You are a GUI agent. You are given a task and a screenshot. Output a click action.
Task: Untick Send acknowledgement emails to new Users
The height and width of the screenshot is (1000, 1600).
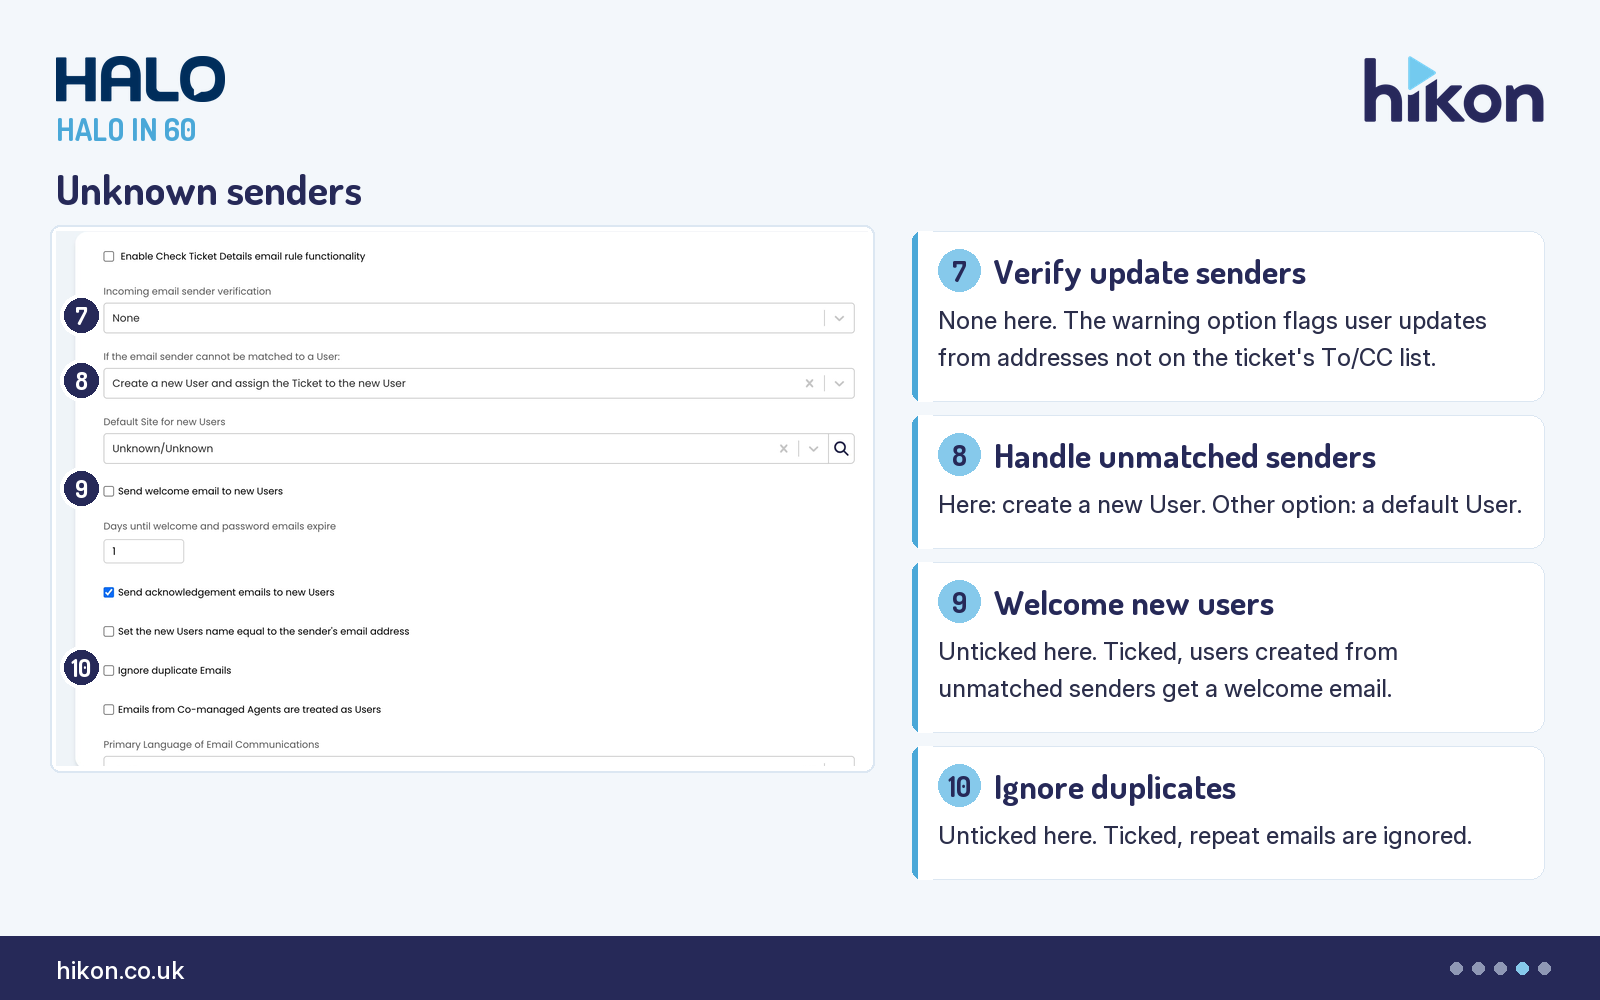click(109, 592)
